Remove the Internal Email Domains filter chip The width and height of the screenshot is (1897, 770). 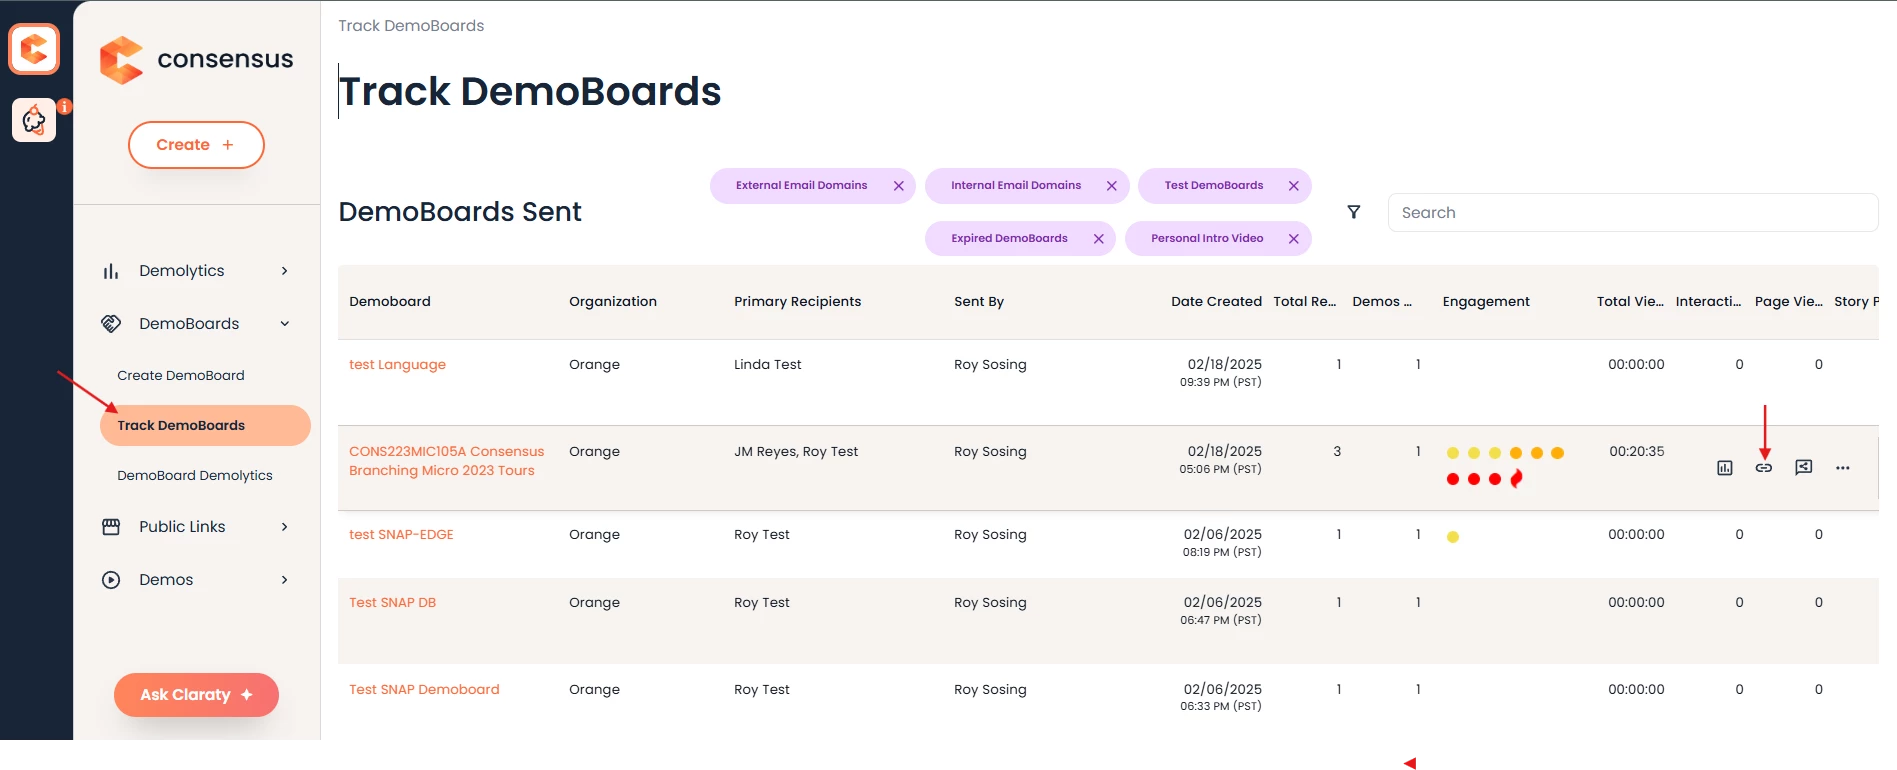1112,186
